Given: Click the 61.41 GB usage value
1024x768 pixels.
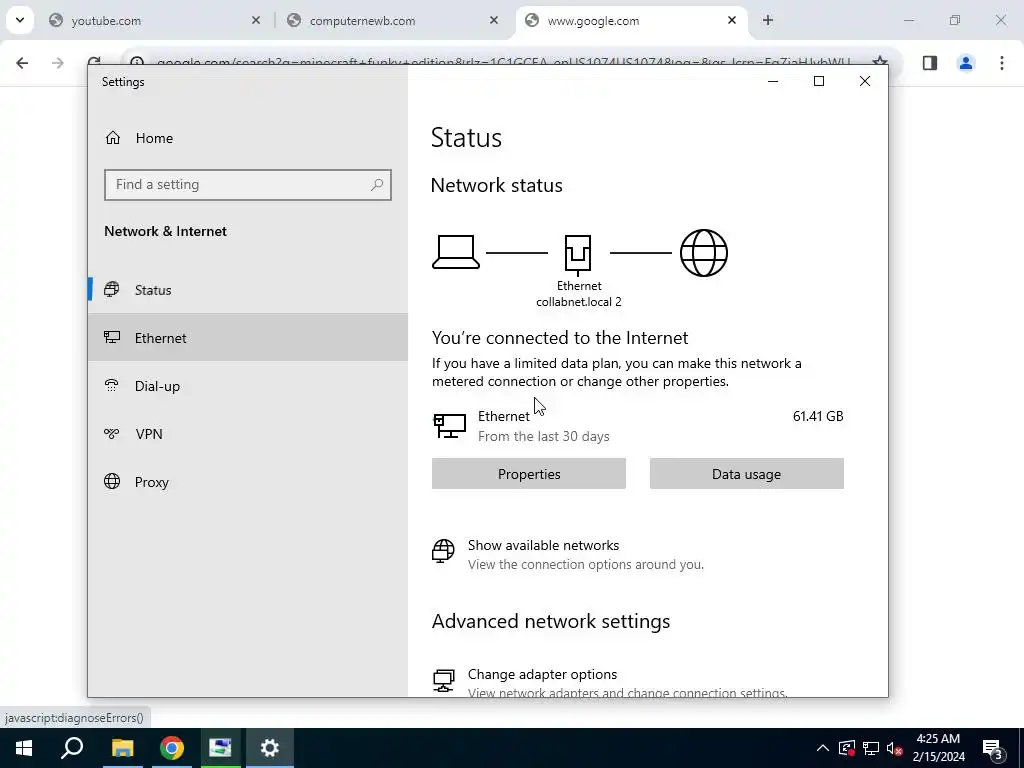Looking at the screenshot, I should click(x=818, y=416).
